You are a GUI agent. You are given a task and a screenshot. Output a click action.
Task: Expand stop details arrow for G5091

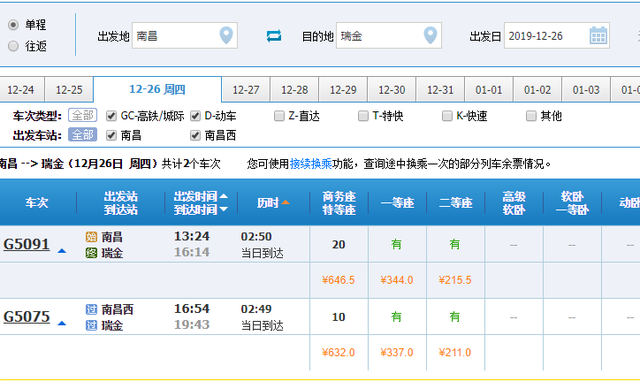[x=62, y=251]
